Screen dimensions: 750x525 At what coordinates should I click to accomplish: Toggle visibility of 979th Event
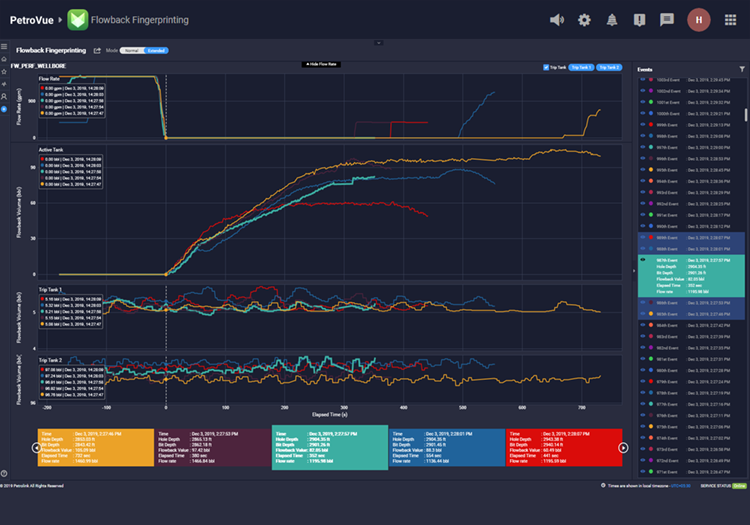[643, 382]
